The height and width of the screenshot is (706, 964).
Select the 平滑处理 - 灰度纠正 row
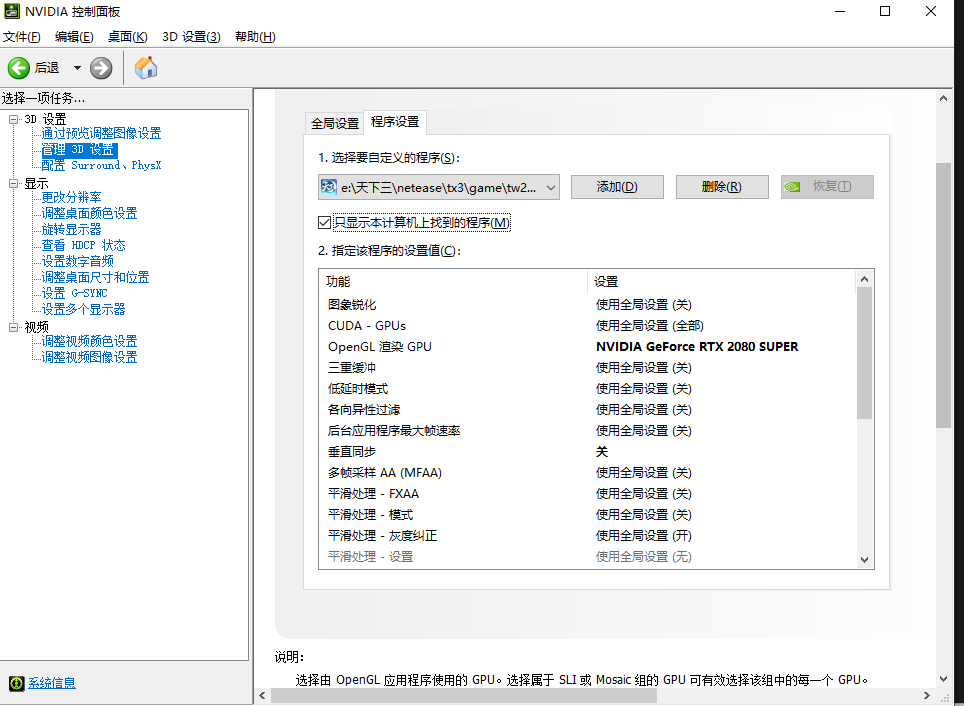point(587,535)
